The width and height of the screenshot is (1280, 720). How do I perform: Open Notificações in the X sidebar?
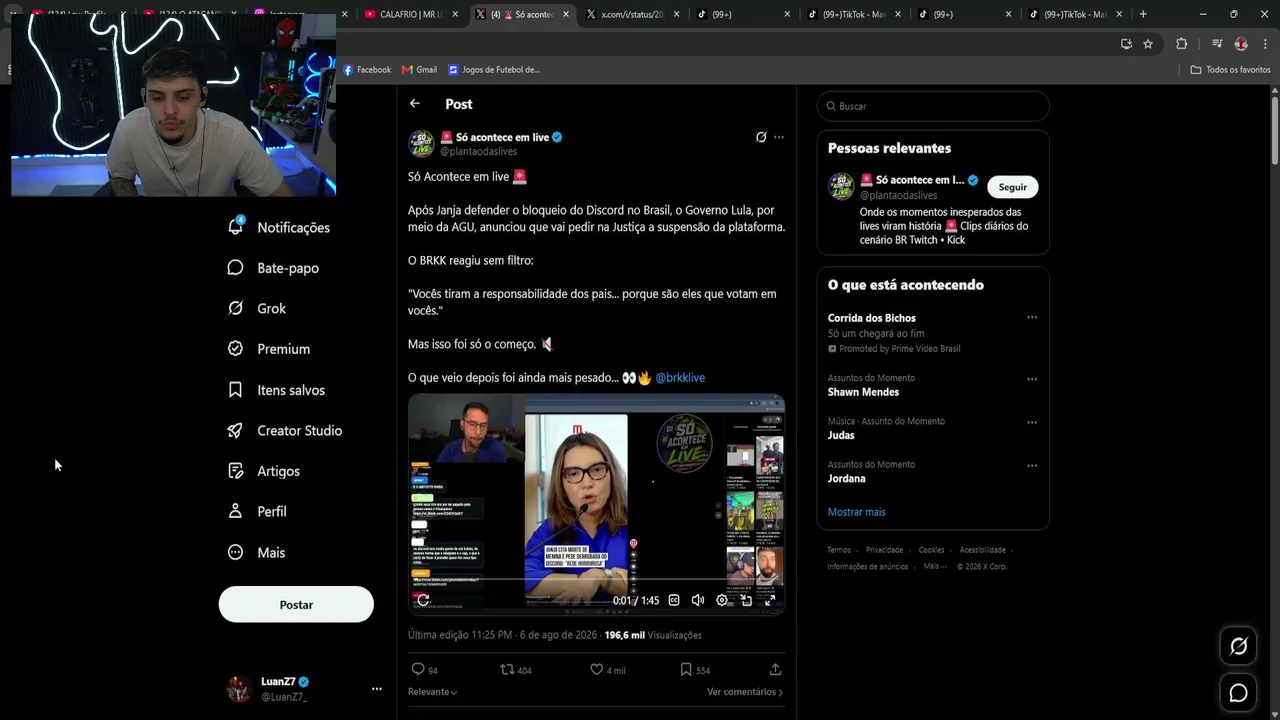pyautogui.click(x=279, y=227)
